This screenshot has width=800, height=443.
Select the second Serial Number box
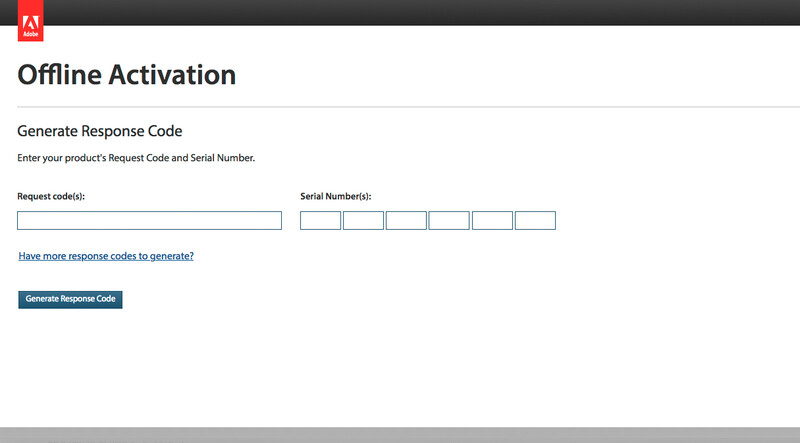click(x=363, y=220)
